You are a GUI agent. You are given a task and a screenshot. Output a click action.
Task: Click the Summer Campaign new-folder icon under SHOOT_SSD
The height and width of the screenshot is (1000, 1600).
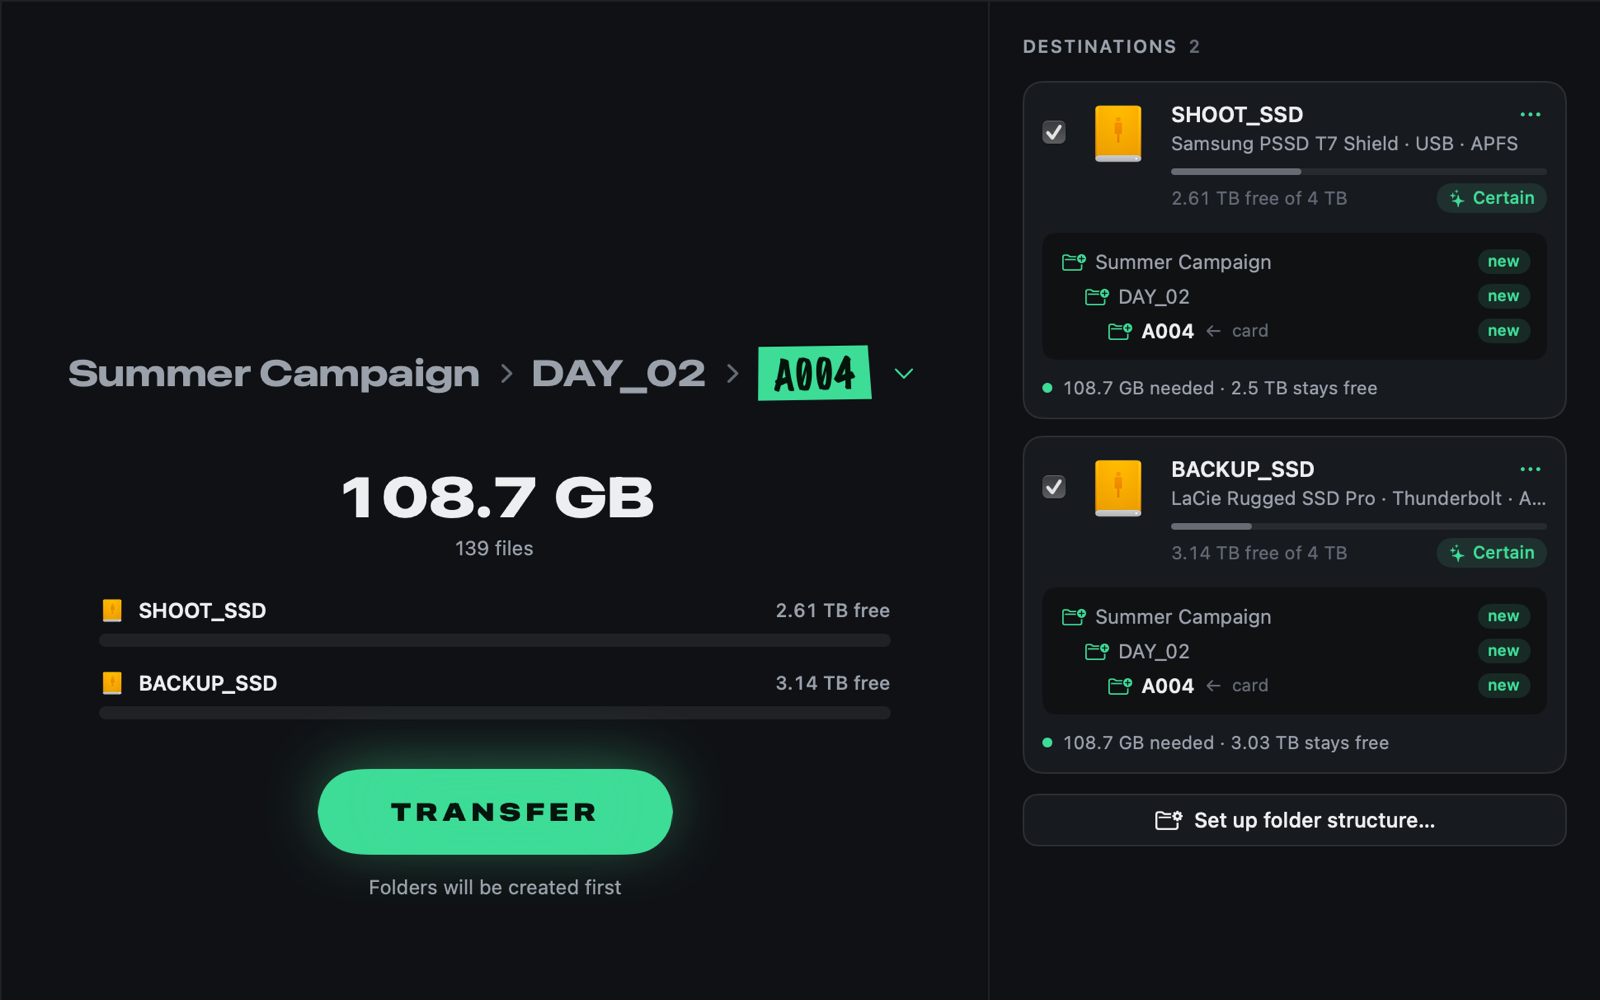[1074, 262]
